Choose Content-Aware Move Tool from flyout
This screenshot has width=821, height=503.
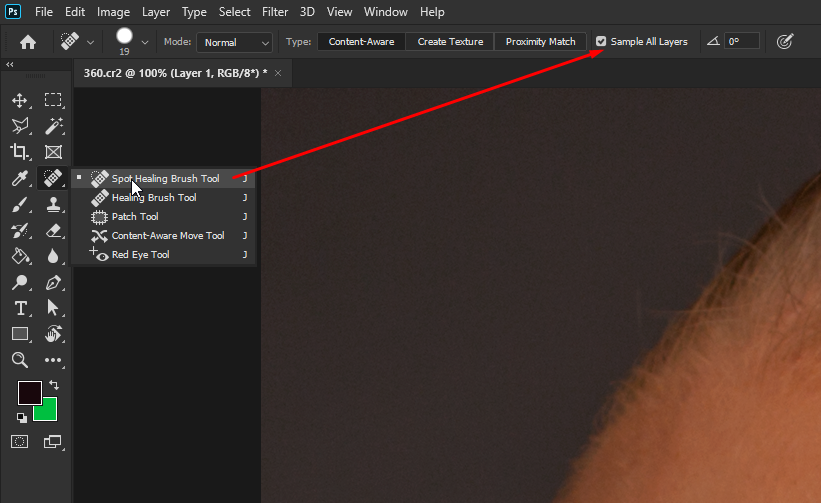coord(163,236)
